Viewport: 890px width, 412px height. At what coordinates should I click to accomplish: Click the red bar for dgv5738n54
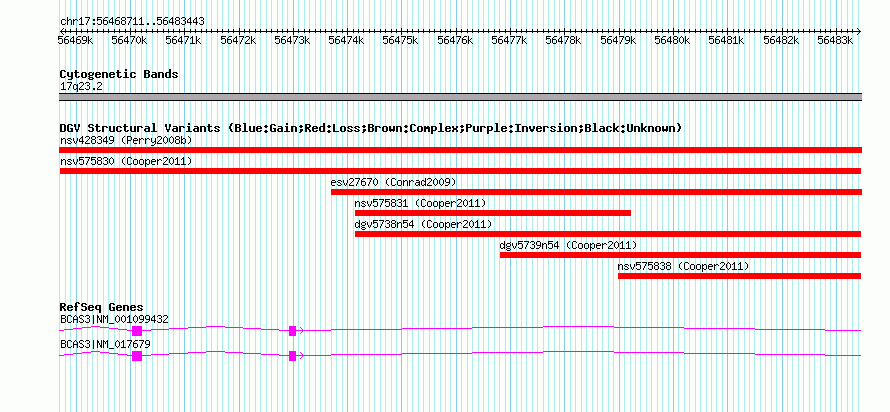tap(608, 234)
